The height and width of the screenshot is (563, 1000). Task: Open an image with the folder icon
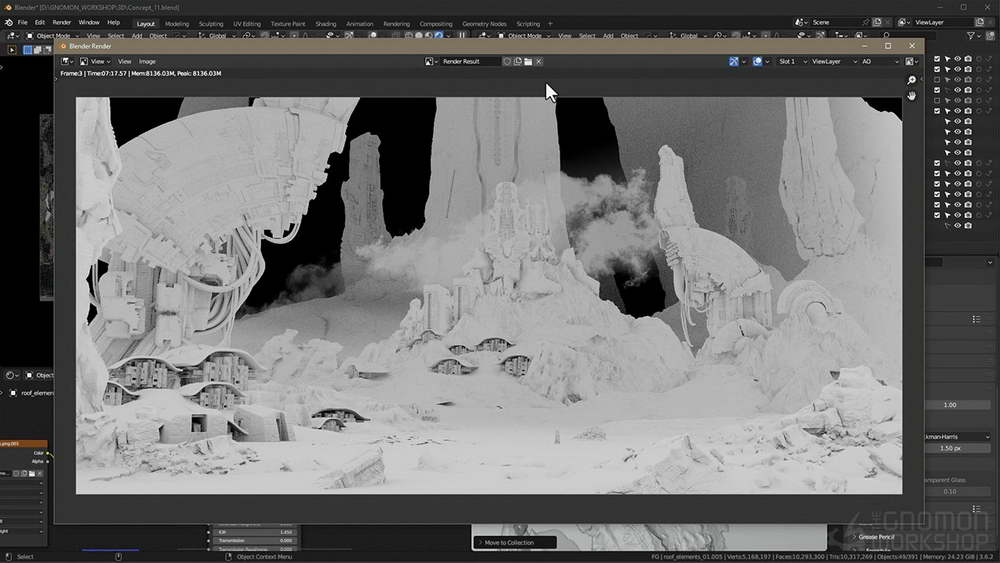528,61
